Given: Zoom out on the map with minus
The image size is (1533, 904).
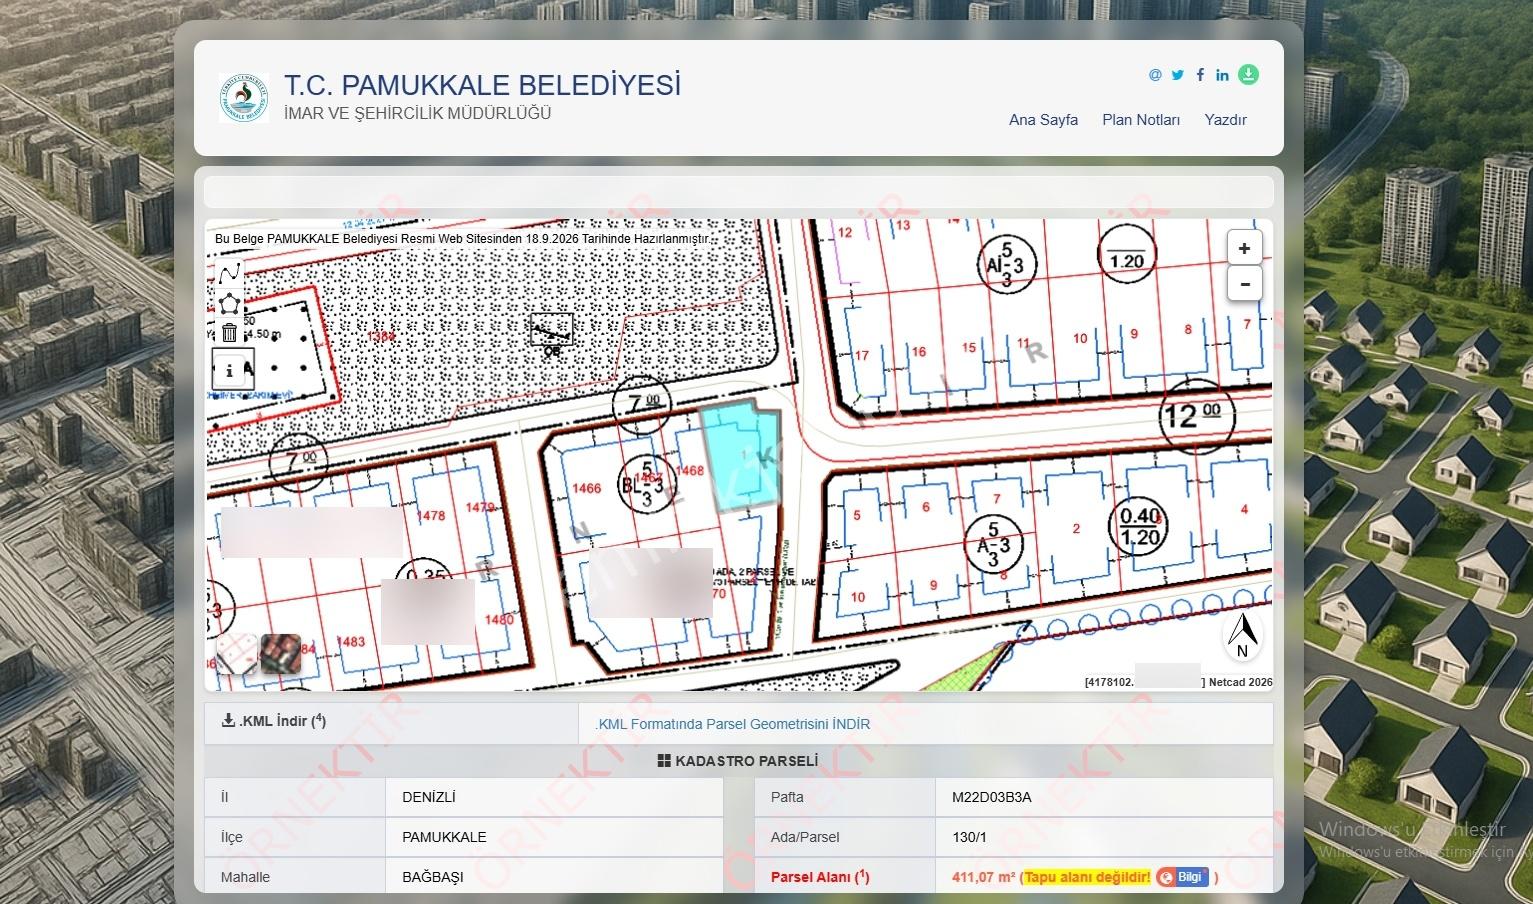Looking at the screenshot, I should click(x=1245, y=284).
